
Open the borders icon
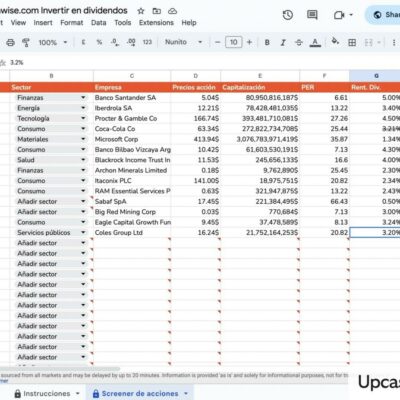(352, 42)
